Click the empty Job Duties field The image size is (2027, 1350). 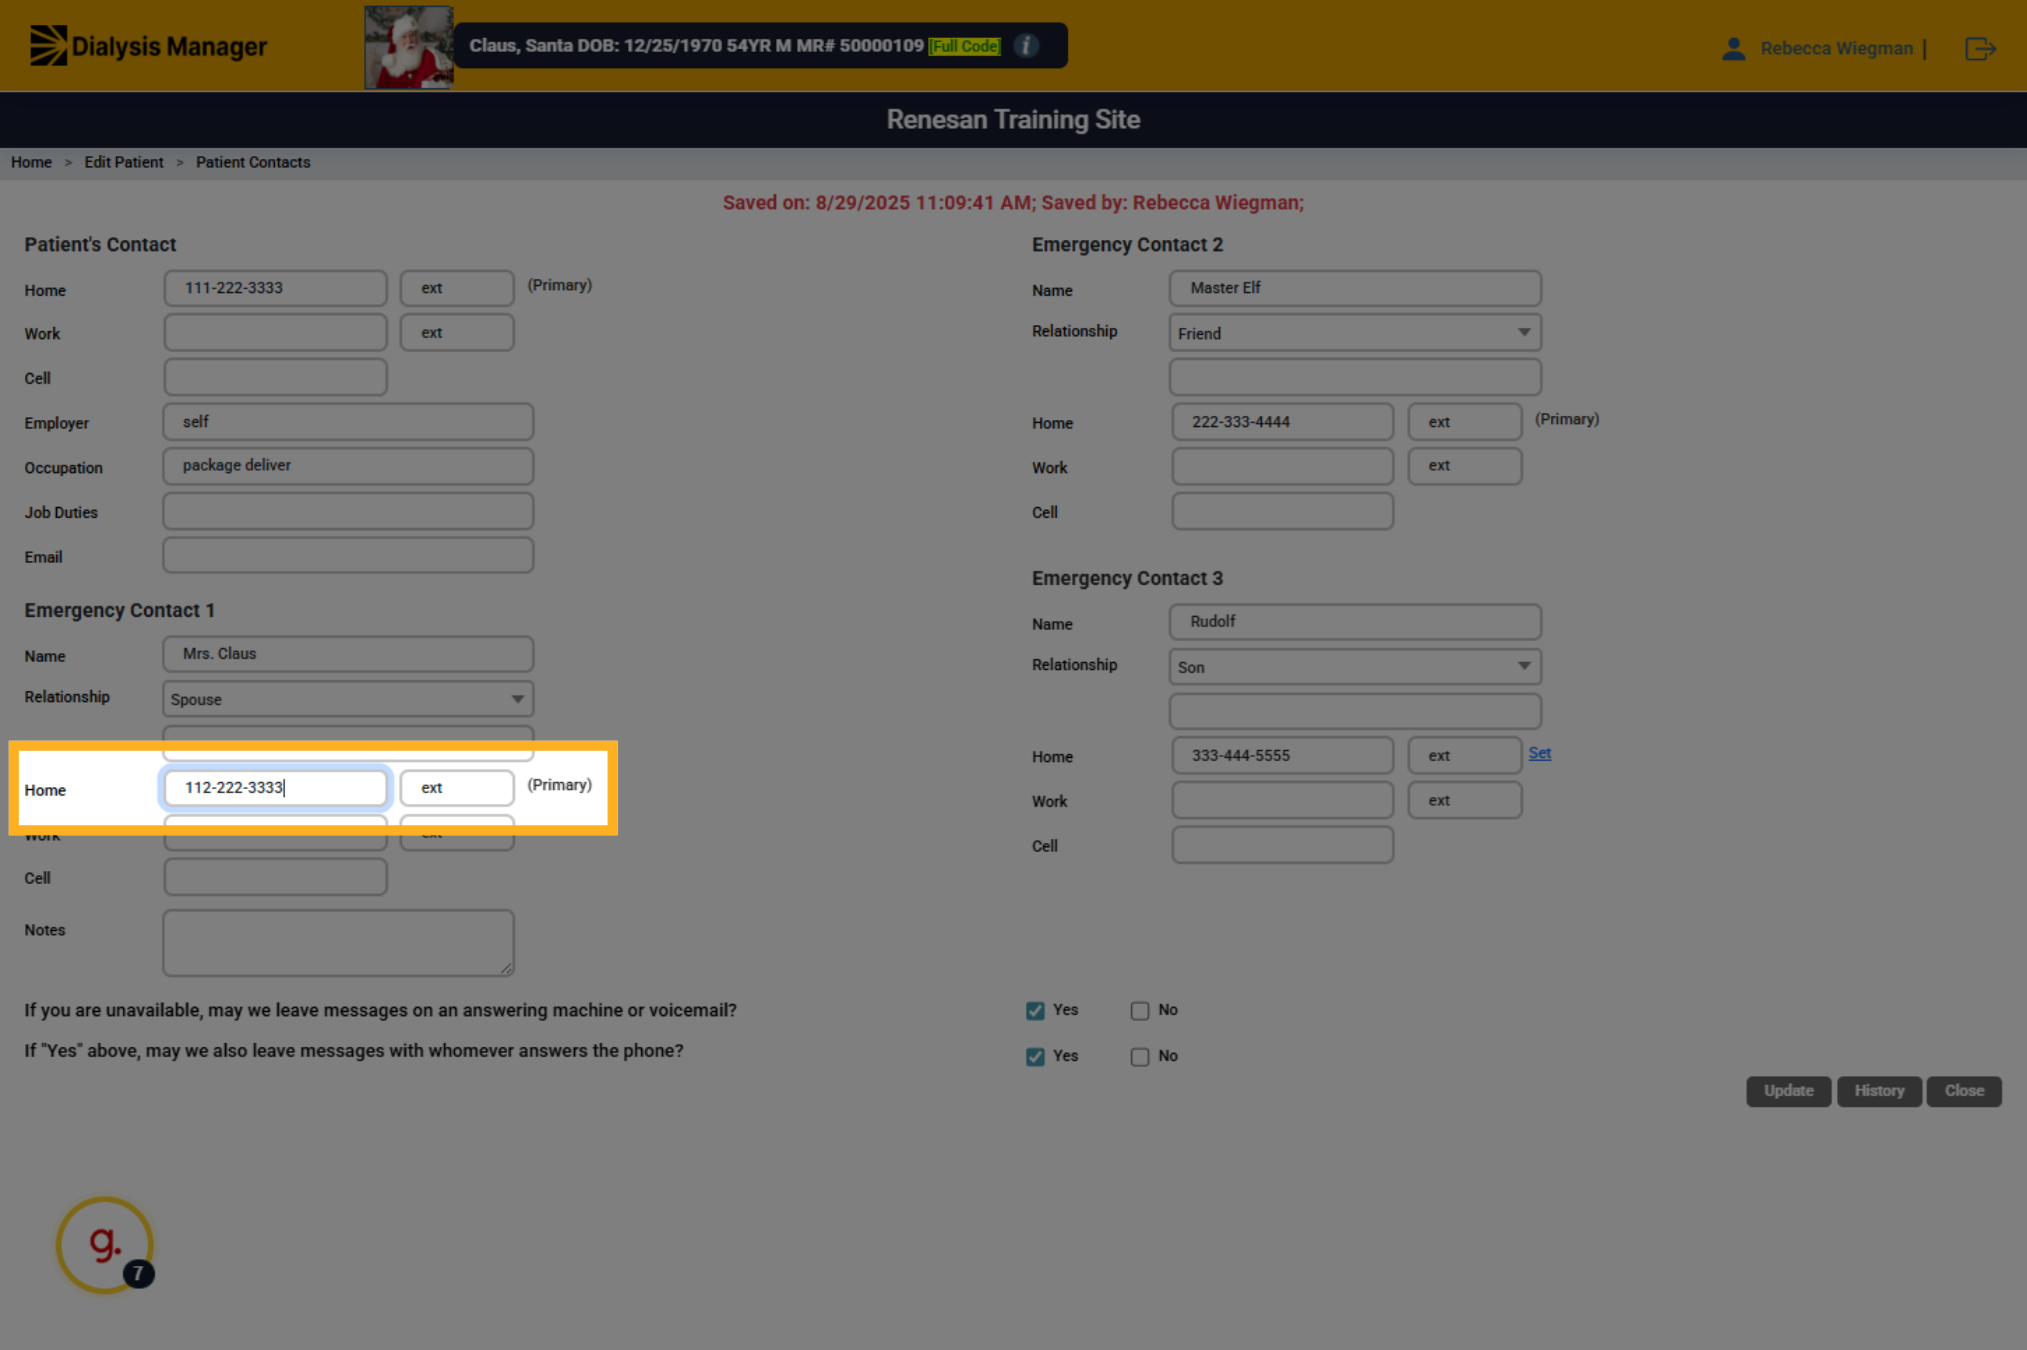348,511
